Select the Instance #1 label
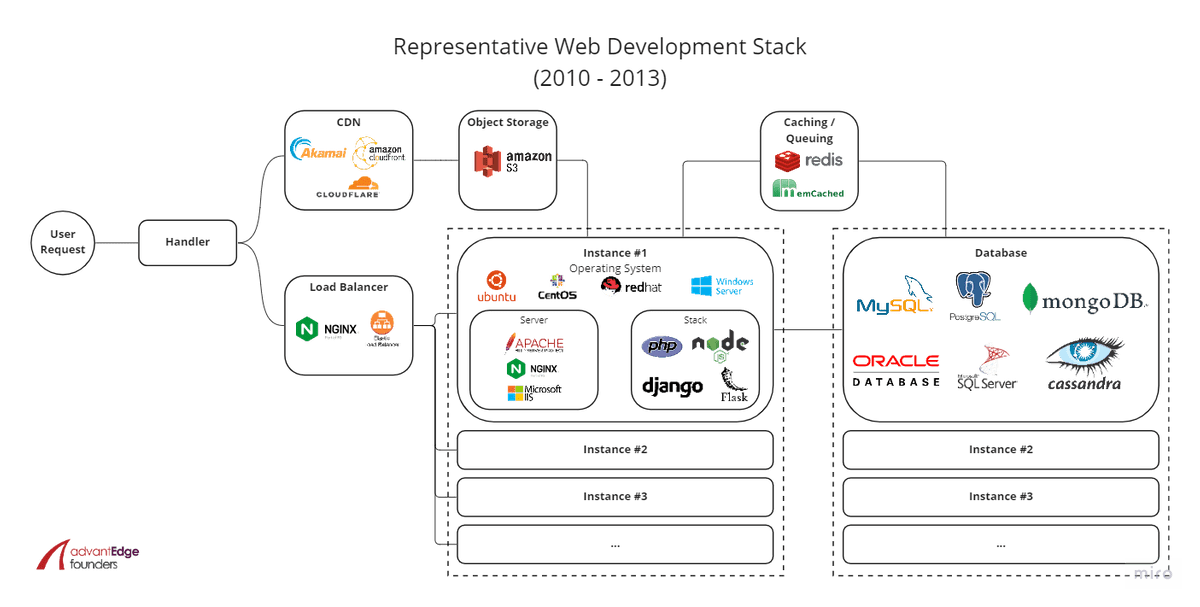The width and height of the screenshot is (1200, 607). (615, 253)
